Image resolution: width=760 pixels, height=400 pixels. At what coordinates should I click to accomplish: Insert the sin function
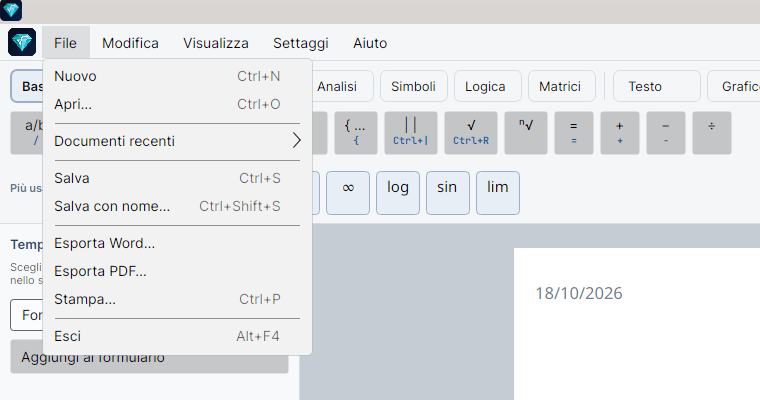448,192
